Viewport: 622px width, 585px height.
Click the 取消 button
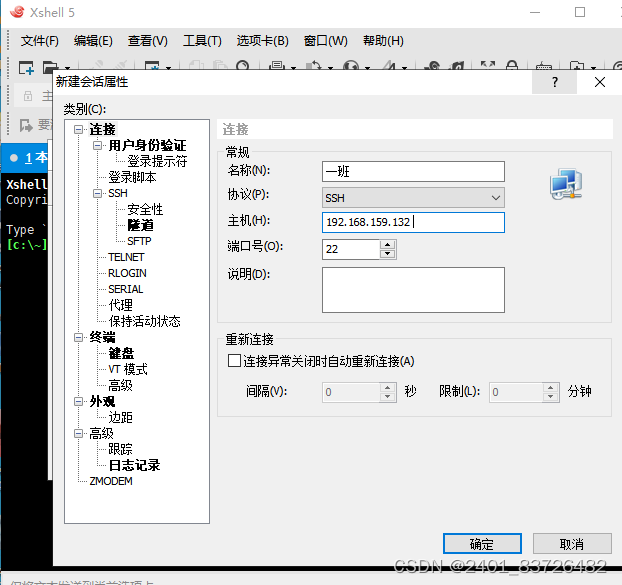[572, 543]
